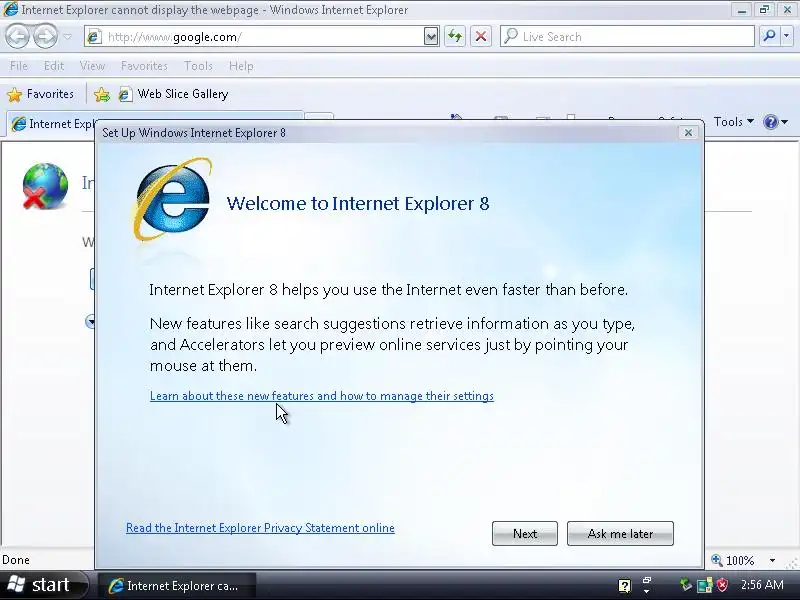Open the Windows start menu
Image resolution: width=800 pixels, height=600 pixels.
tap(44, 585)
